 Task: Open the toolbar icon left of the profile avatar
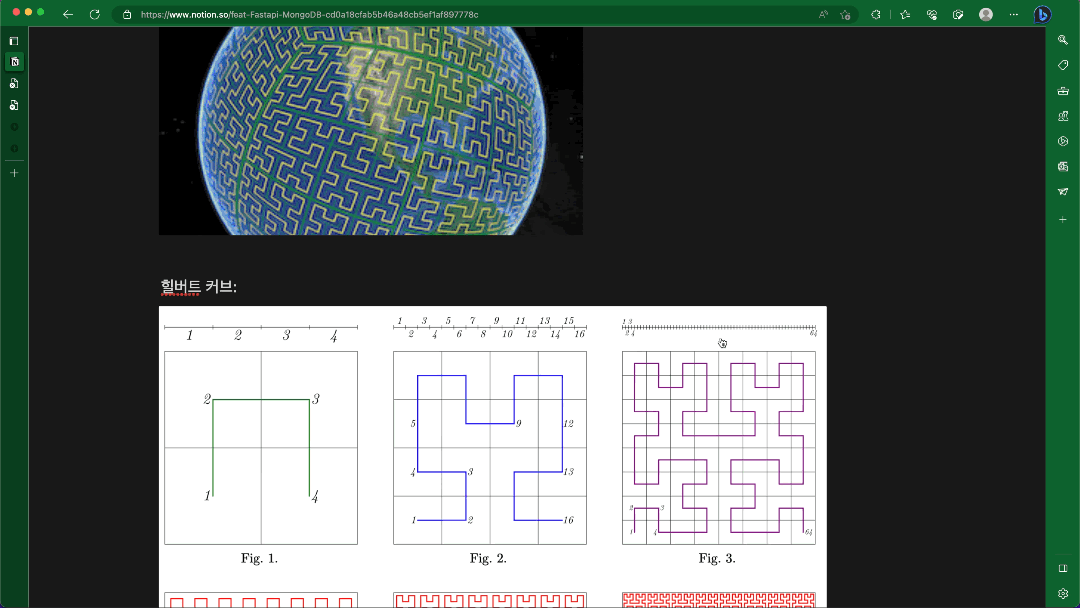pyautogui.click(x=958, y=14)
